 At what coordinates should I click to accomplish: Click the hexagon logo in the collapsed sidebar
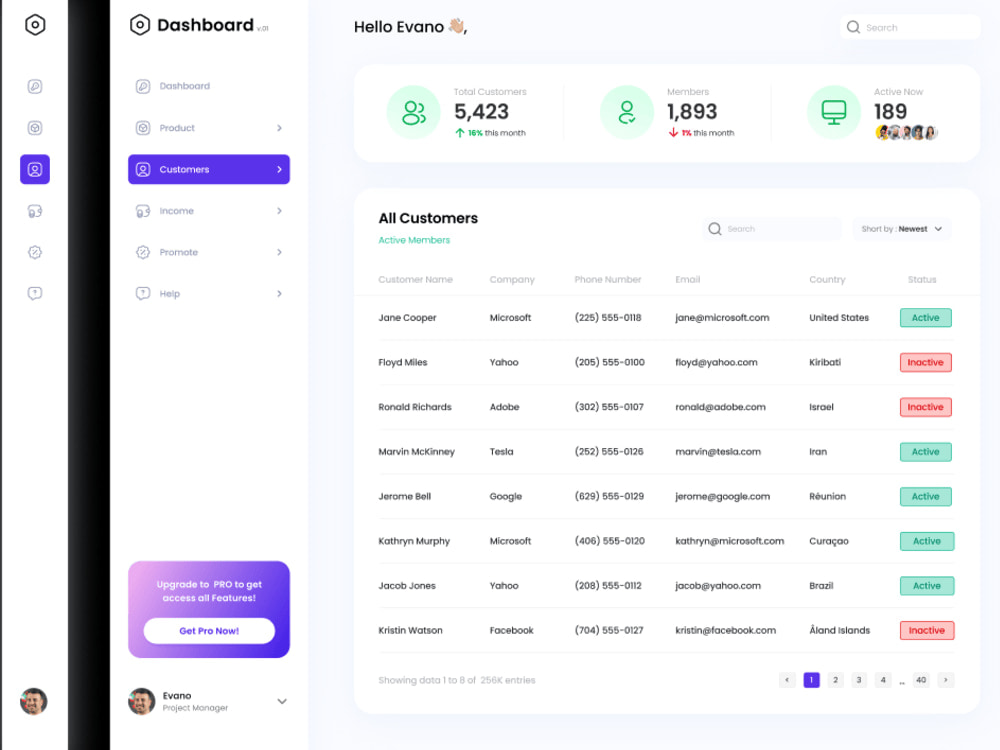click(x=35, y=25)
